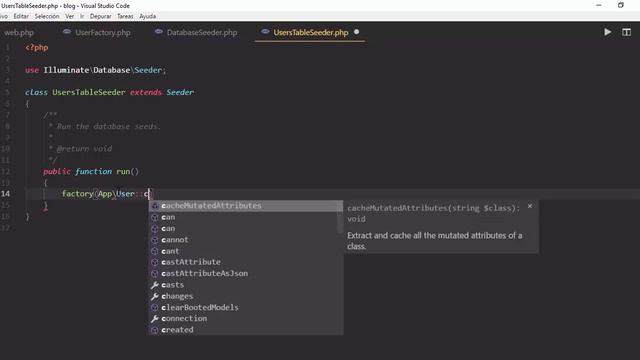640x360 pixels.
Task: Open the Ayuda menu
Action: [x=147, y=16]
